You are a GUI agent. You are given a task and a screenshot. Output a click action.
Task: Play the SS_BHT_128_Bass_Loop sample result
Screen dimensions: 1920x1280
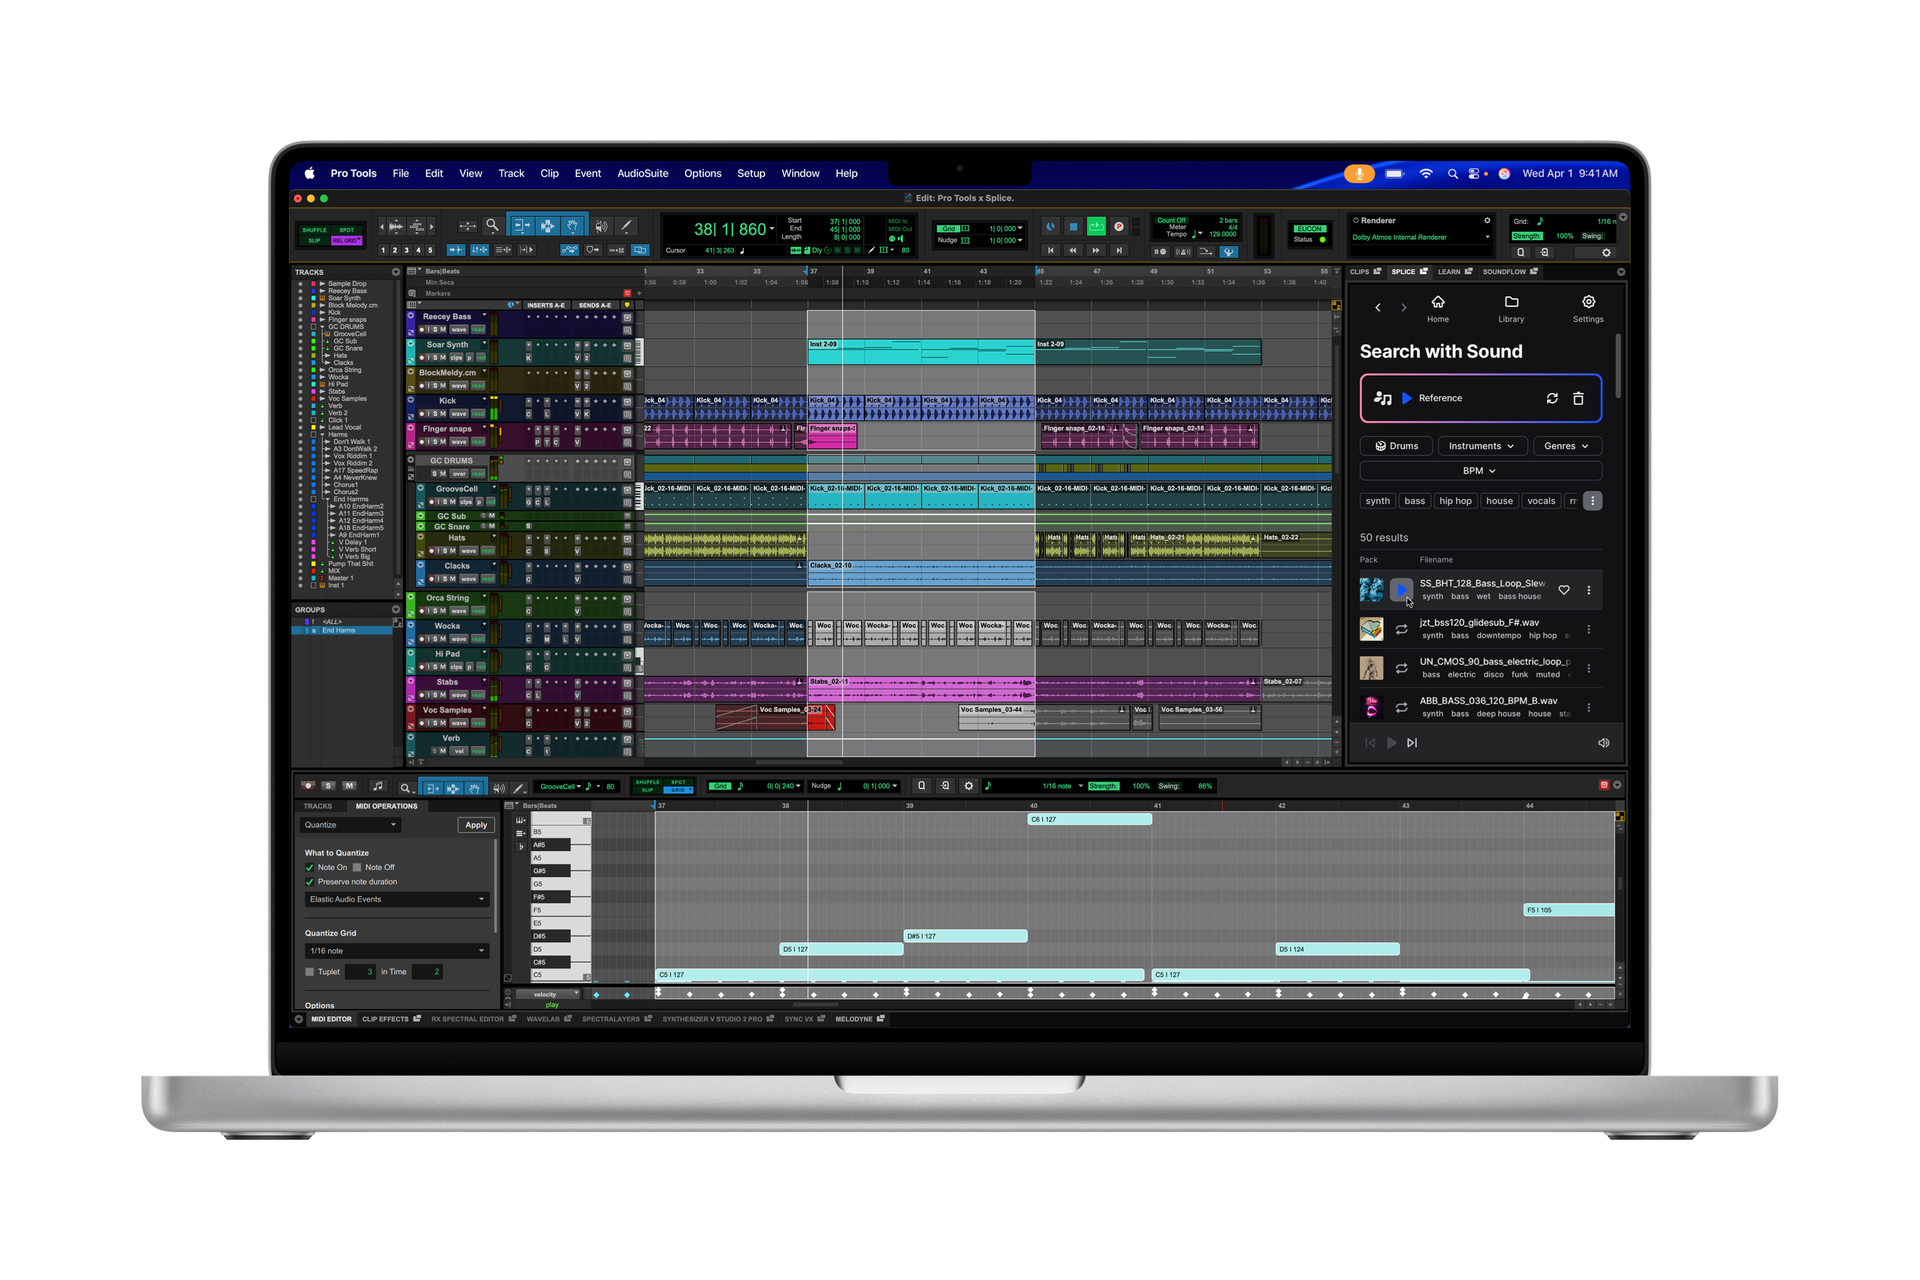point(1401,590)
